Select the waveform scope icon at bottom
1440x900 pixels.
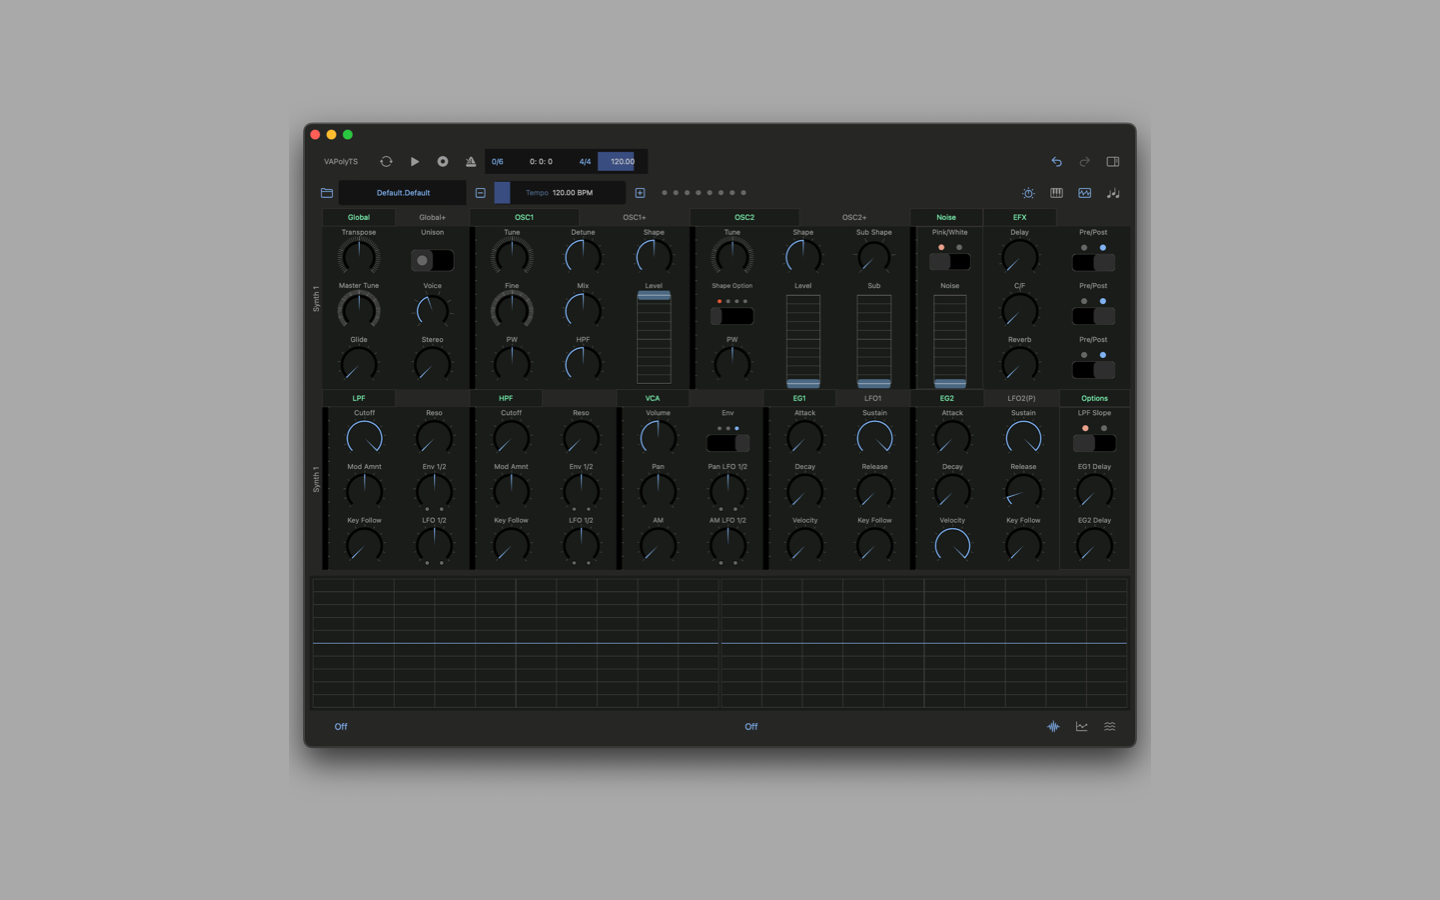(x=1053, y=727)
